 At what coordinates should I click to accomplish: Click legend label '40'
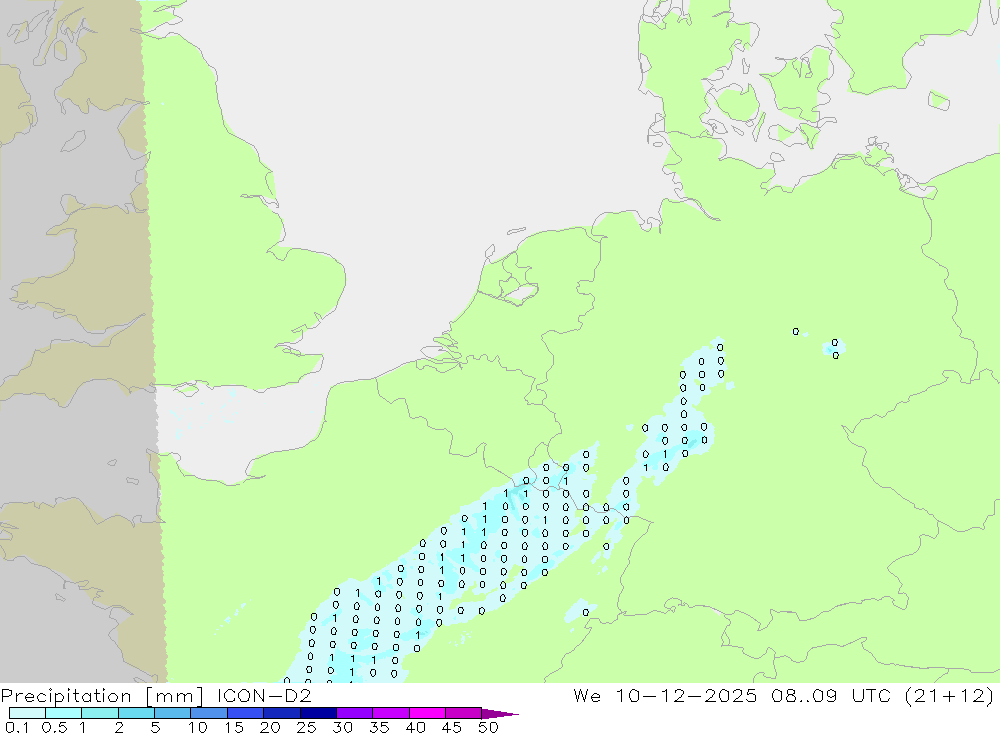(x=415, y=727)
